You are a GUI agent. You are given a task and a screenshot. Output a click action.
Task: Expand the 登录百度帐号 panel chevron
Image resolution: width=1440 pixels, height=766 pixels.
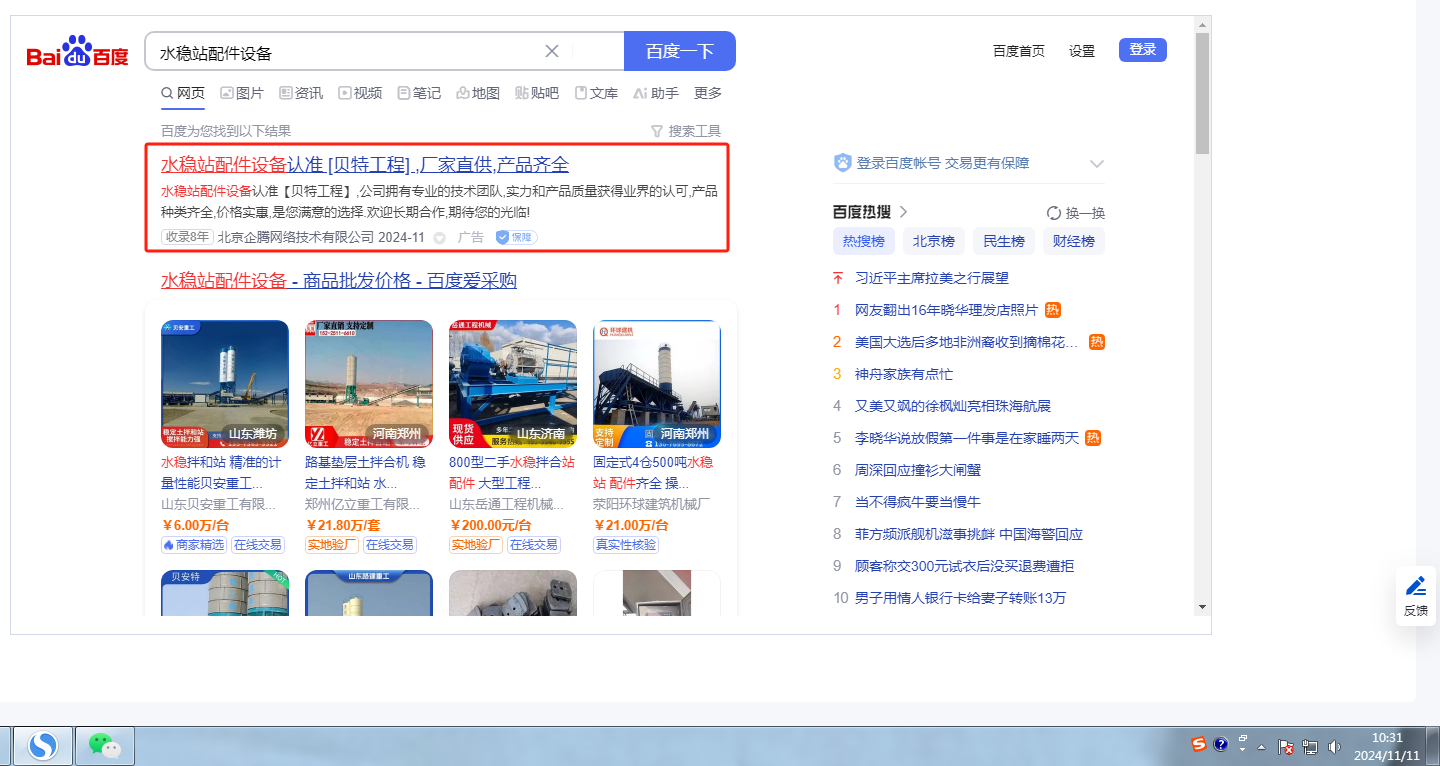tap(1096, 164)
